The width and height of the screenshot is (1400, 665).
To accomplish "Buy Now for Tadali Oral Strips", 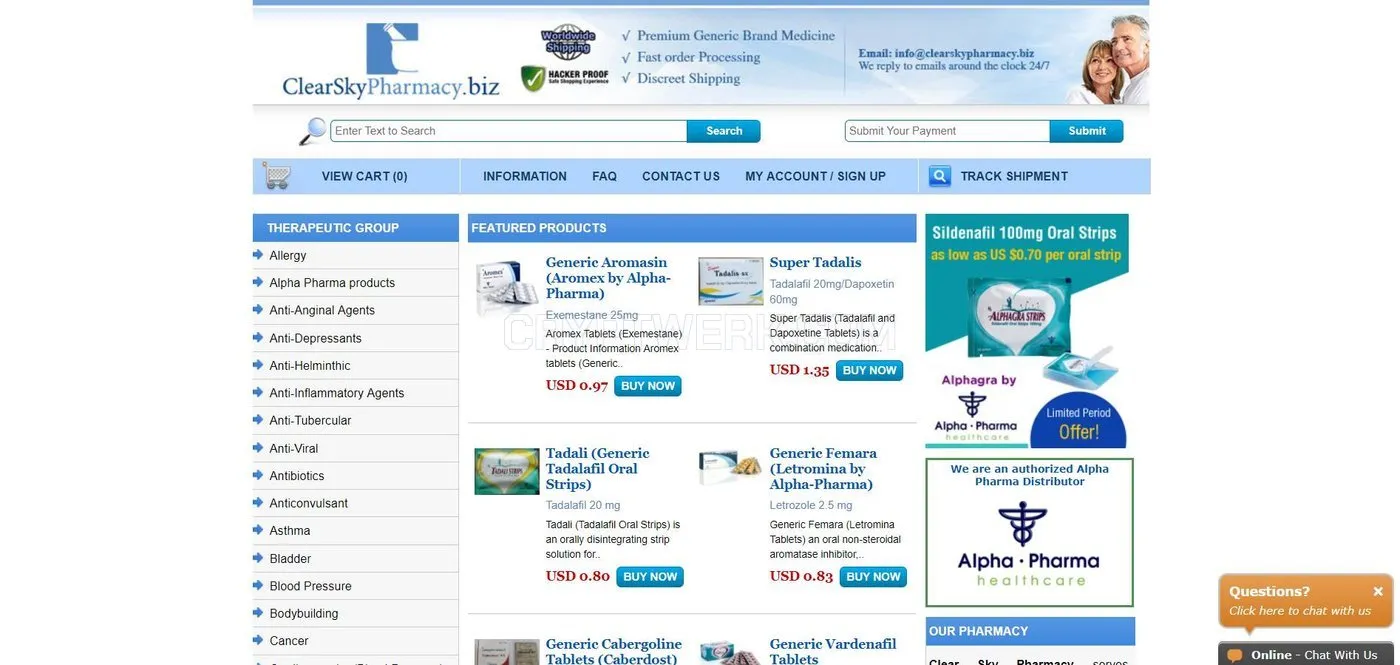I will (650, 577).
